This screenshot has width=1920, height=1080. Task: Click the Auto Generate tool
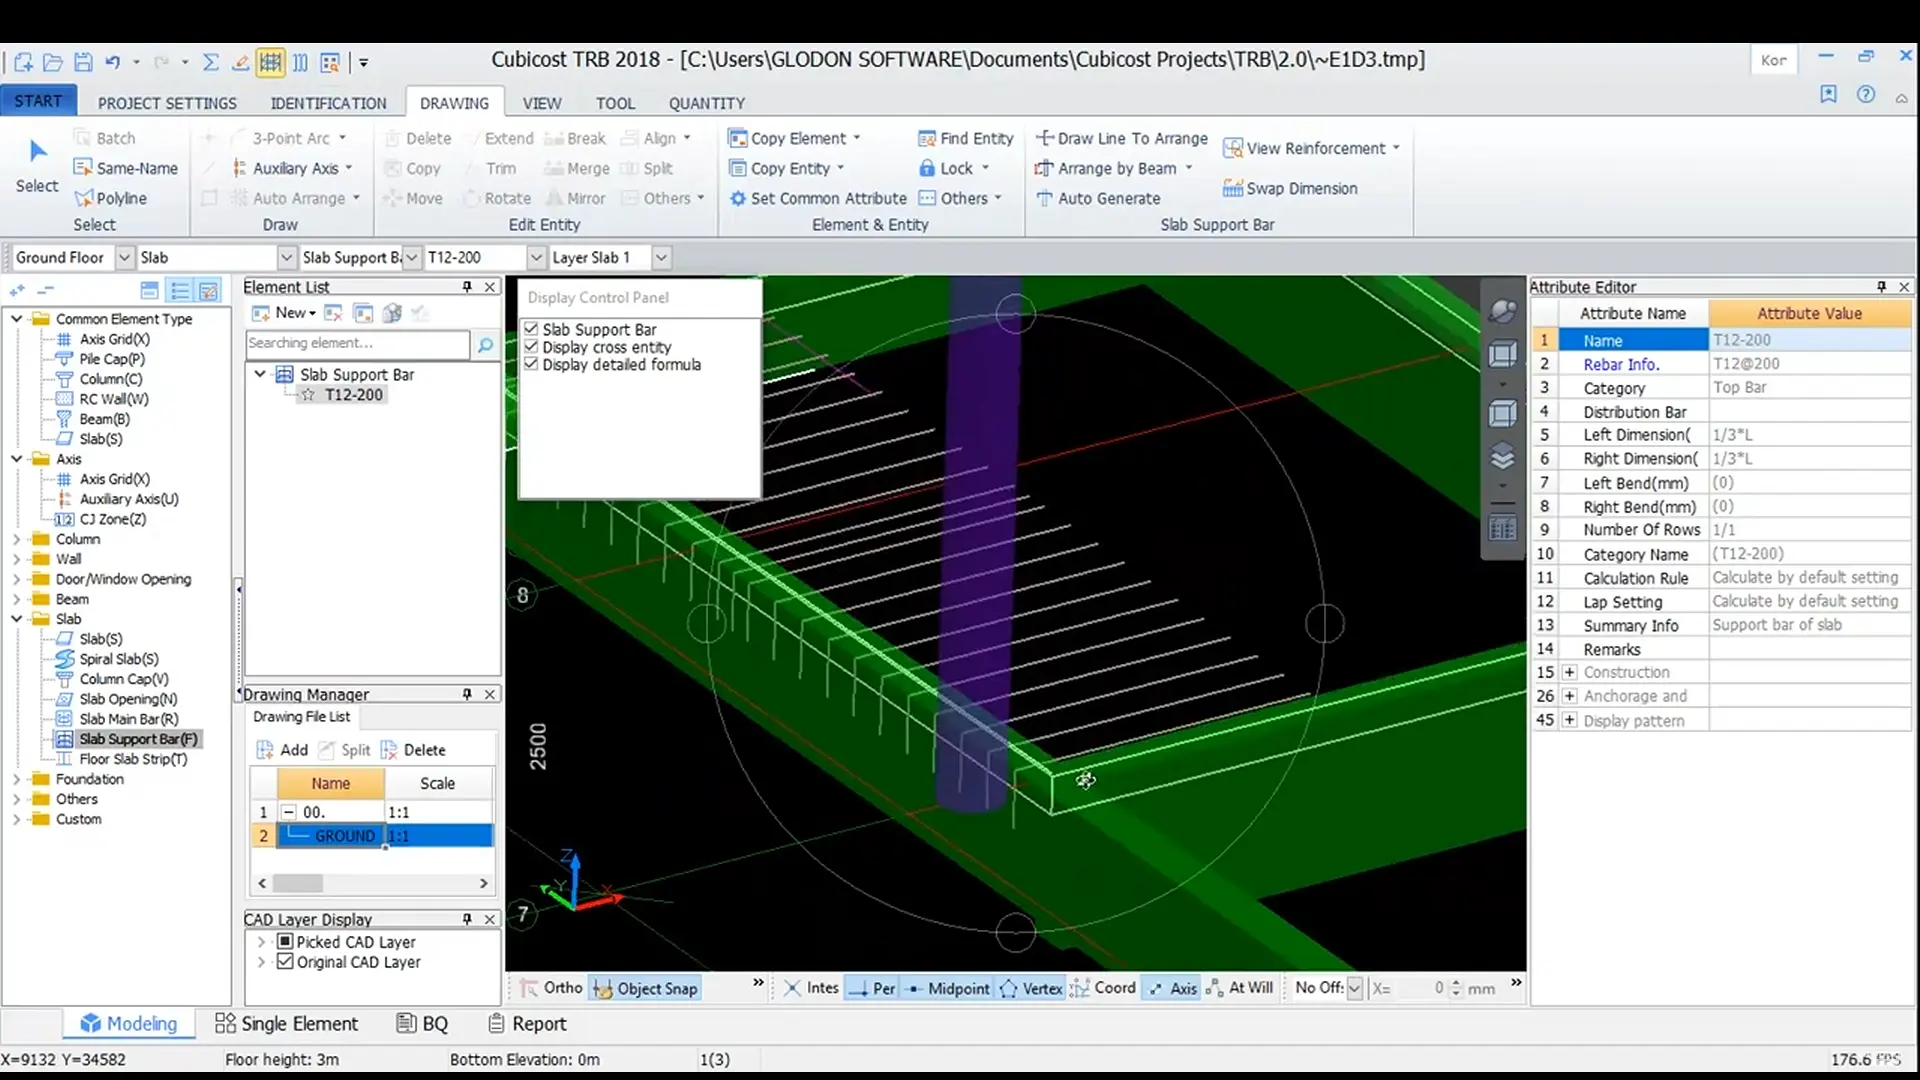[x=1098, y=199]
